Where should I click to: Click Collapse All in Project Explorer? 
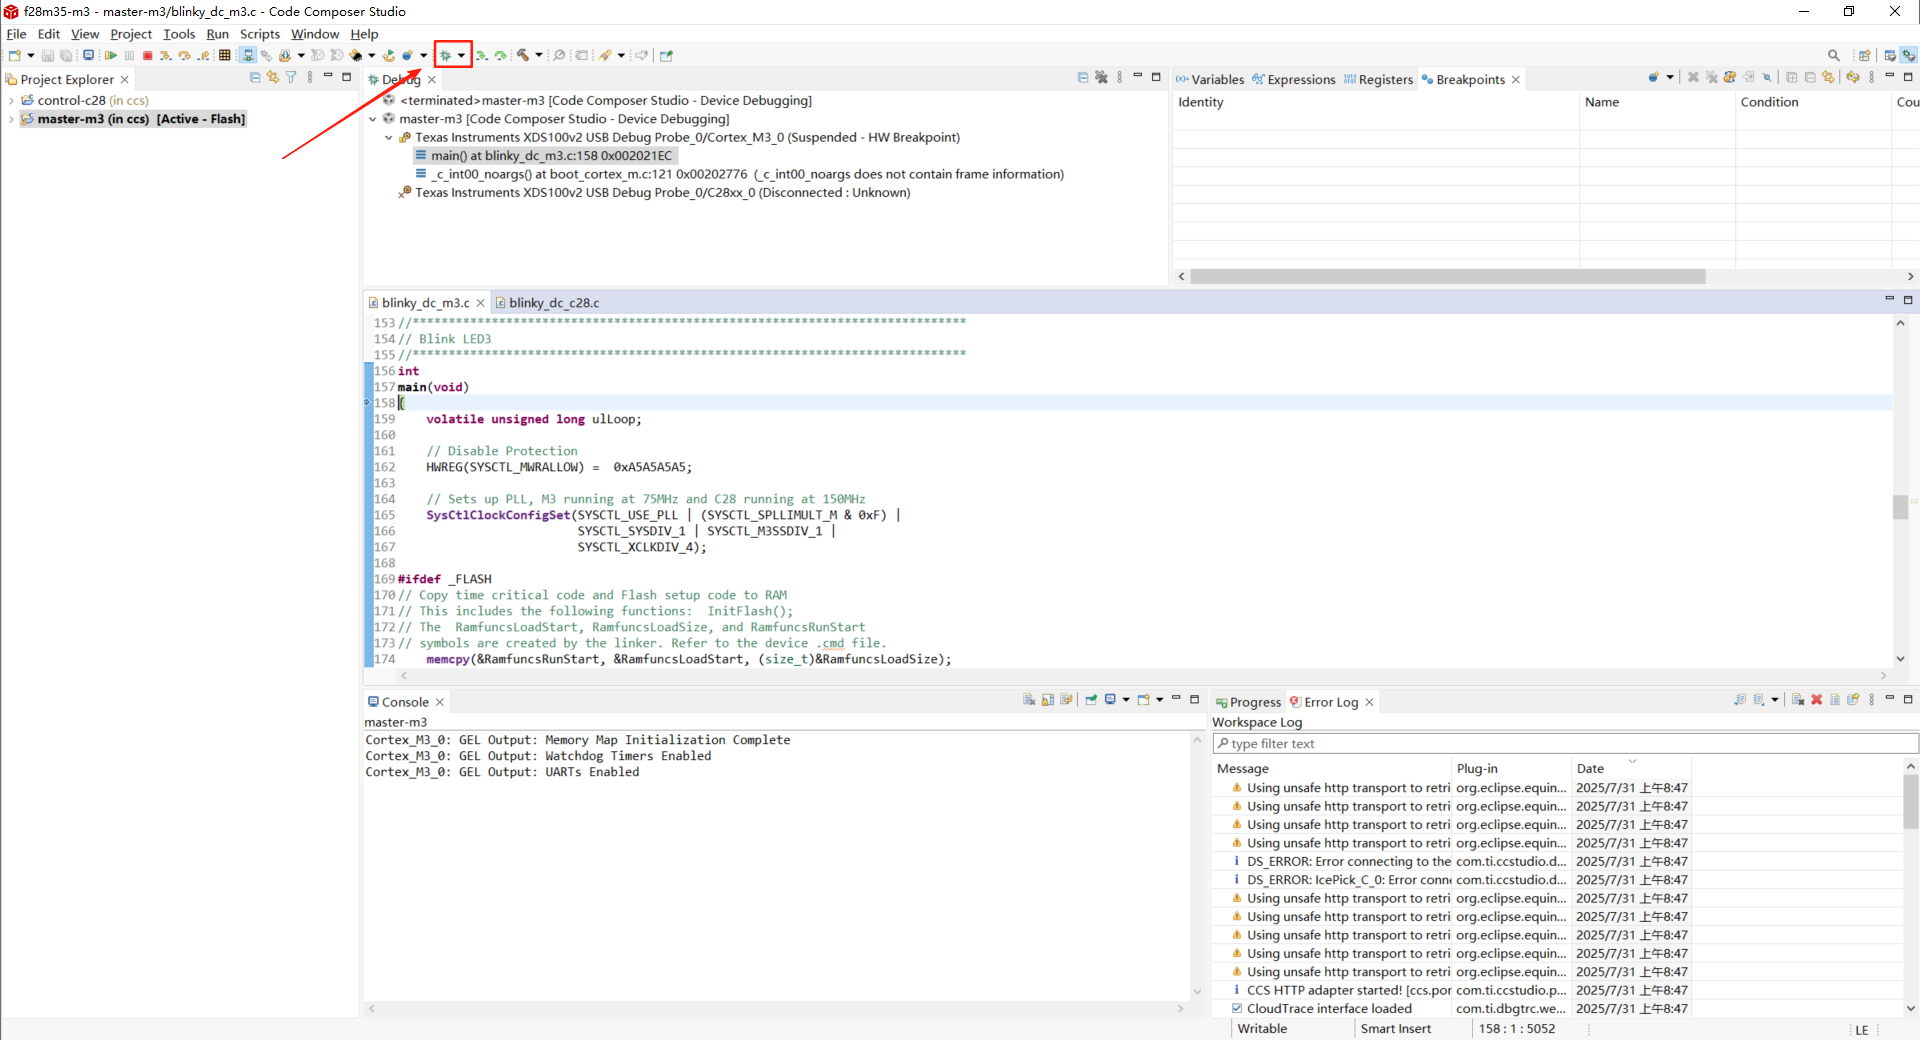click(x=255, y=78)
